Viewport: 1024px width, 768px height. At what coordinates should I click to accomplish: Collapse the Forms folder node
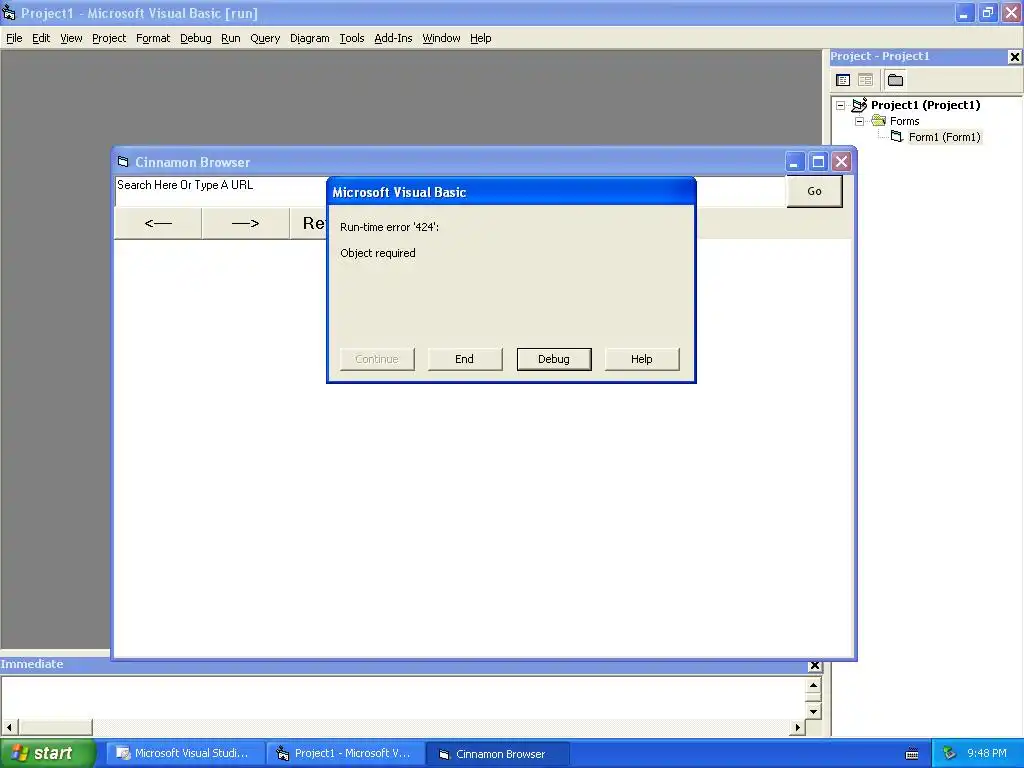coord(859,121)
